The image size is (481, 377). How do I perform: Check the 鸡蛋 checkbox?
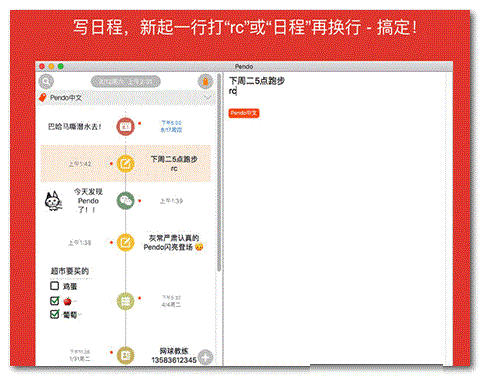tap(54, 286)
